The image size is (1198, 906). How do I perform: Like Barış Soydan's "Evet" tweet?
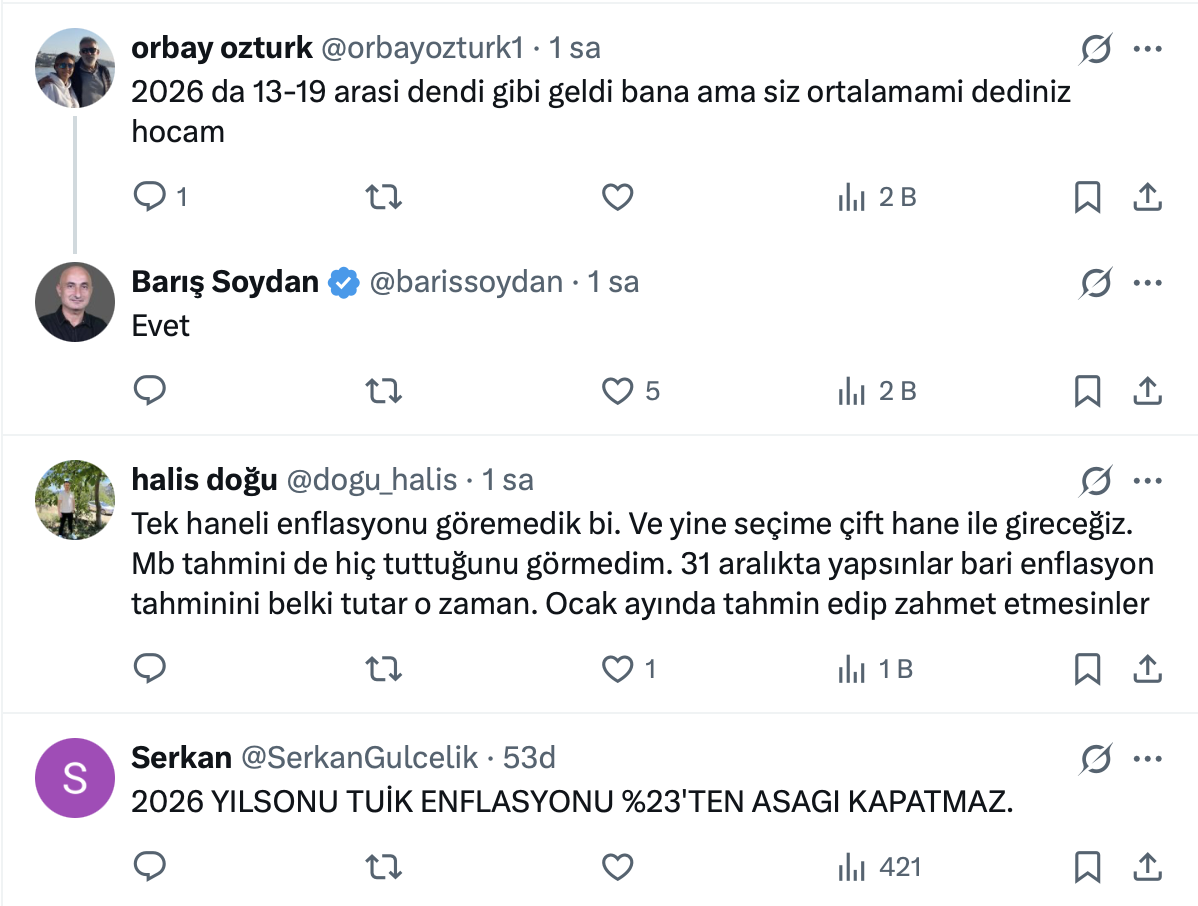[618, 390]
